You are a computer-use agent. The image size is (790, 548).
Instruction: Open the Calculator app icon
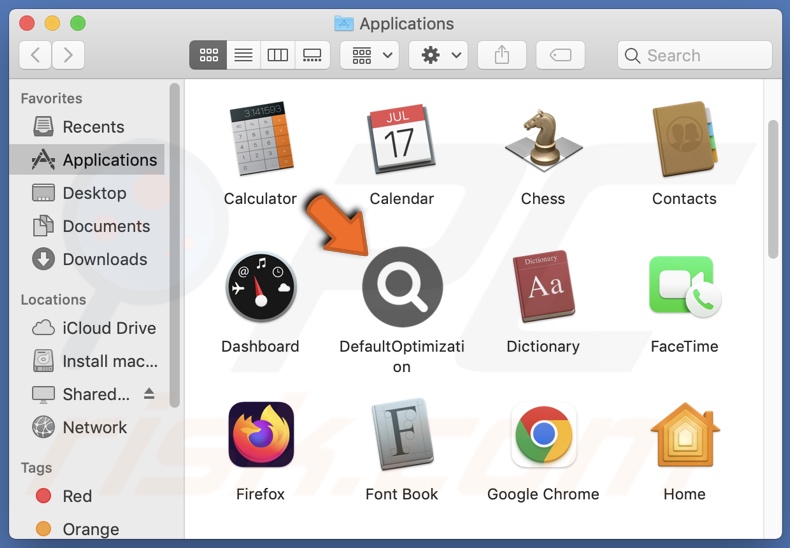tap(261, 139)
